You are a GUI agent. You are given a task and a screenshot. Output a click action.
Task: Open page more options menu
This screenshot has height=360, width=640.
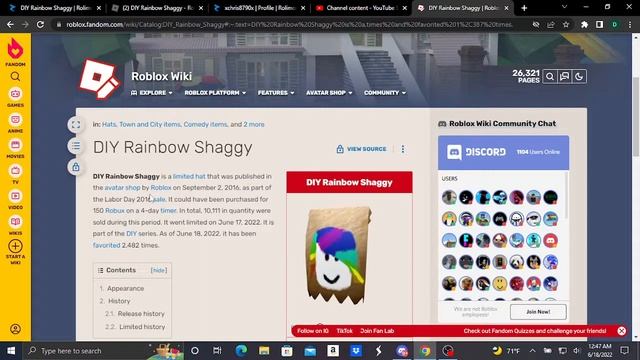point(403,149)
